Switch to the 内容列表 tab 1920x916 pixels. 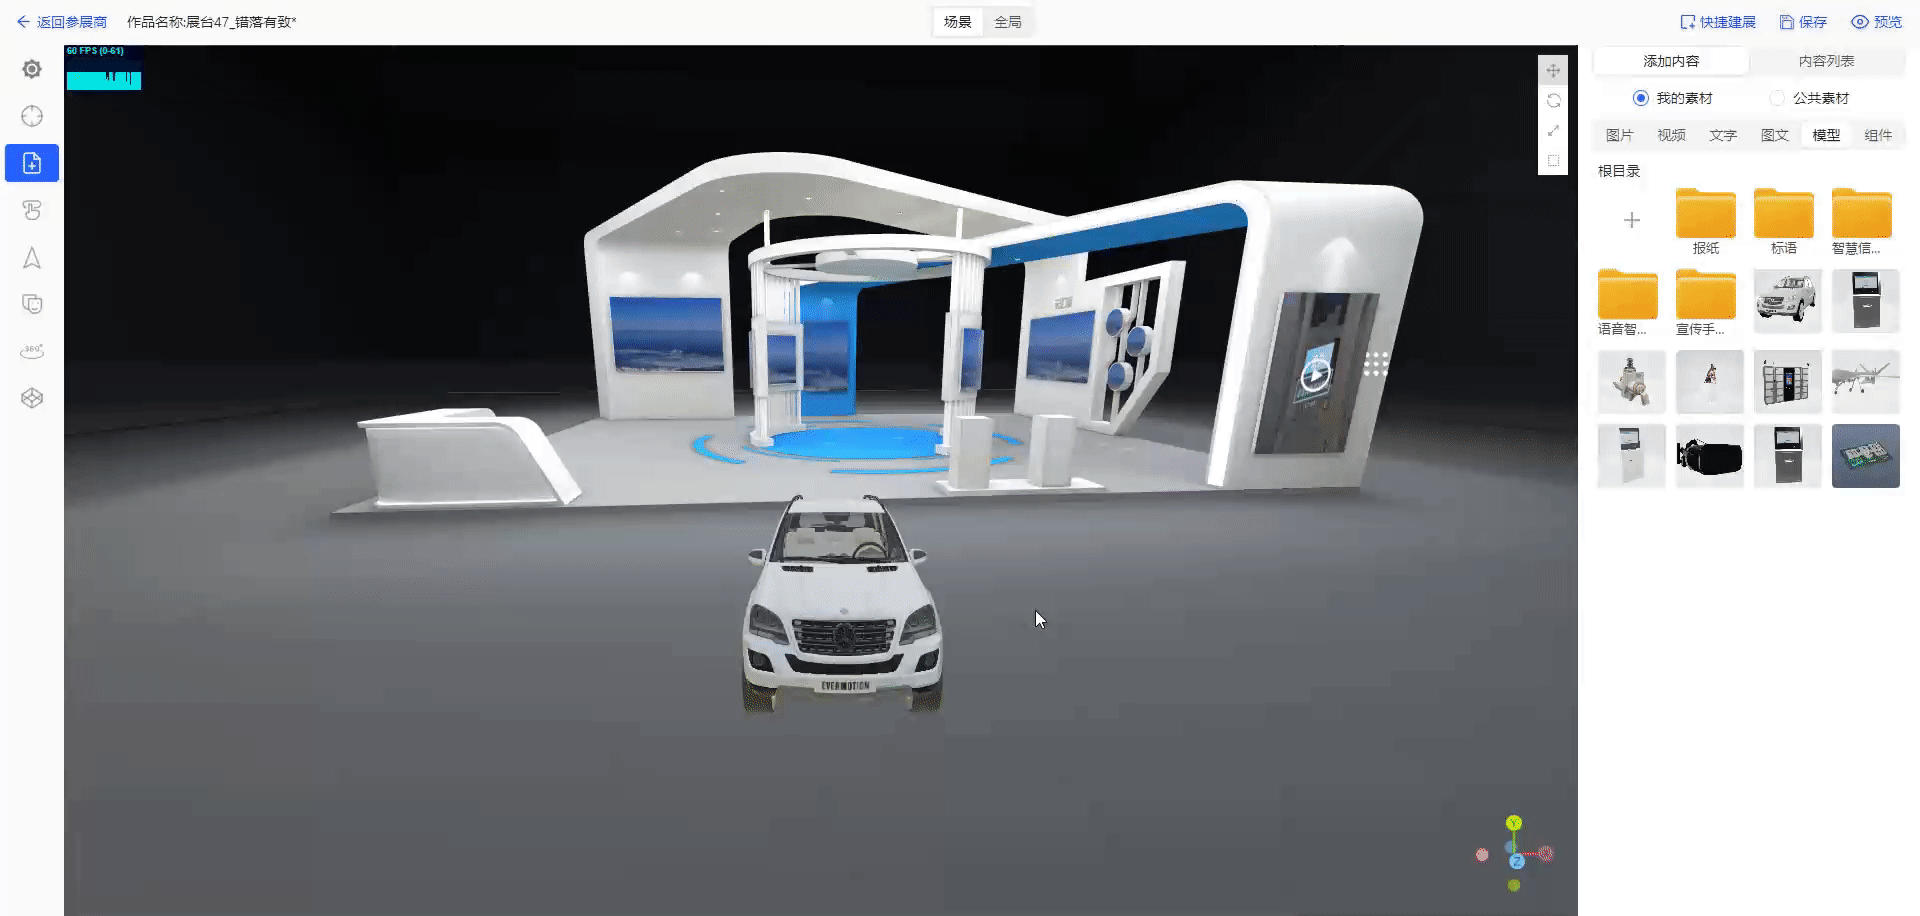point(1826,61)
